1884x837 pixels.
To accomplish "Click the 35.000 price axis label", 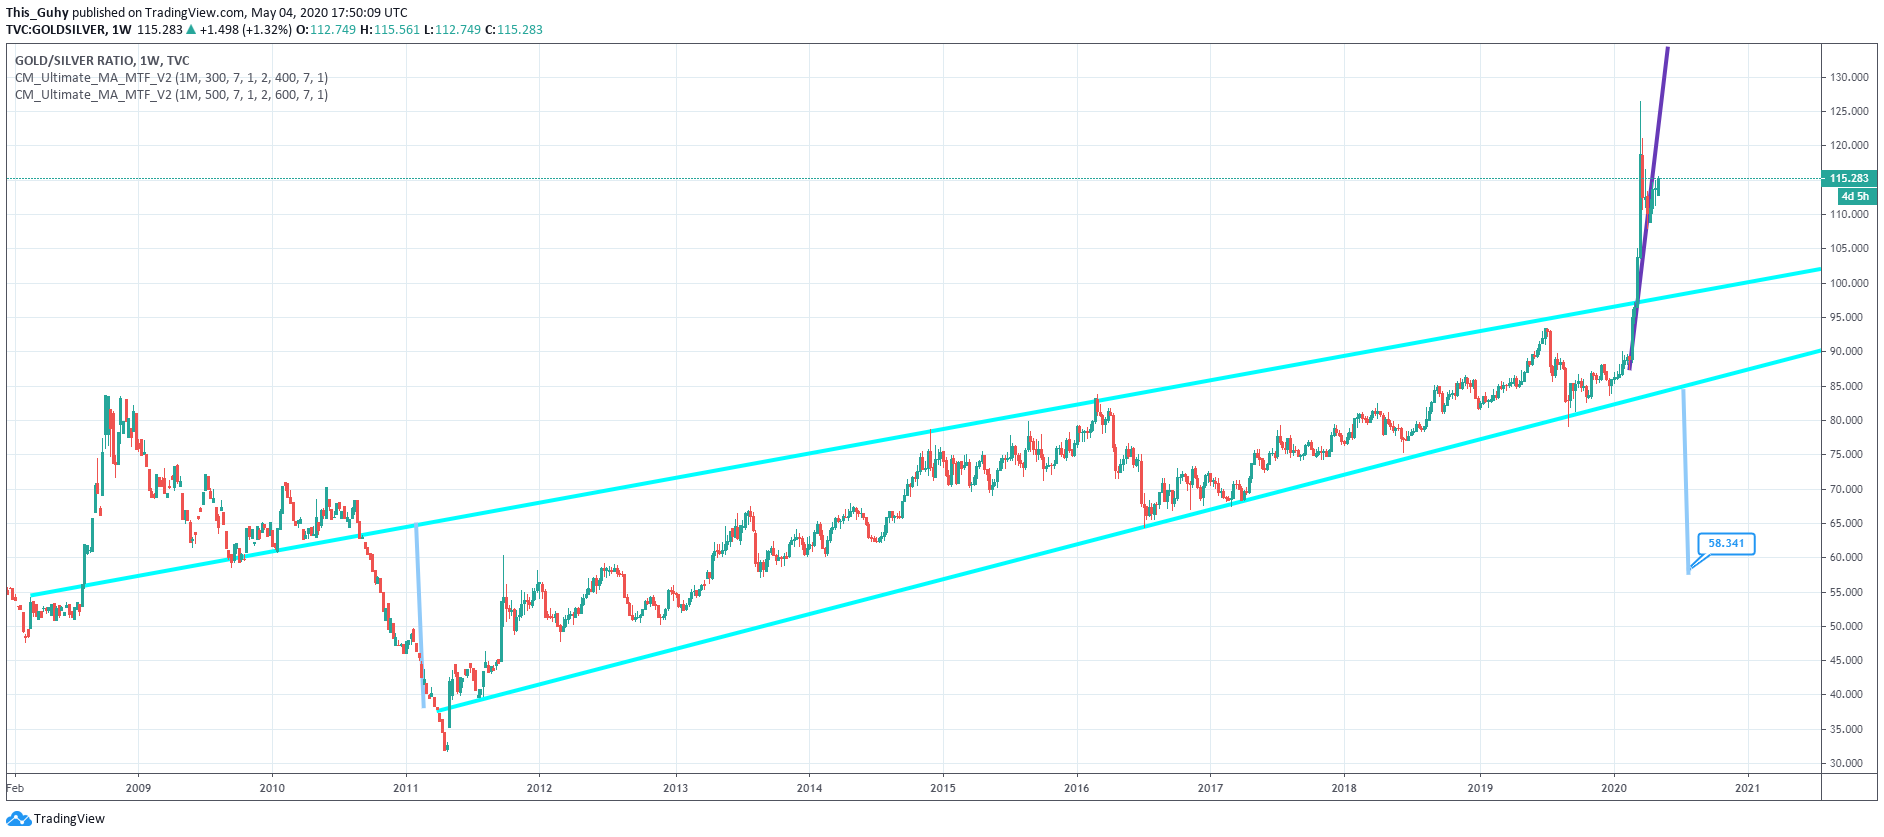I will tap(1849, 729).
